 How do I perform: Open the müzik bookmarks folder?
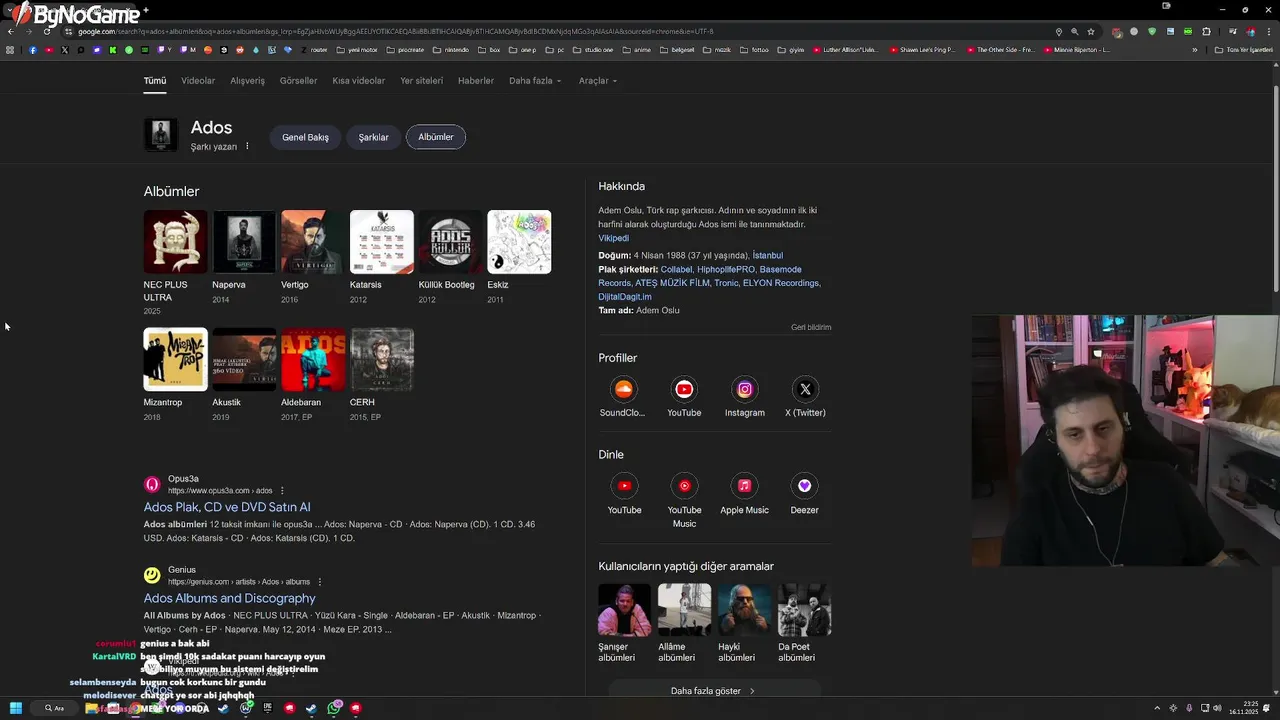click(717, 50)
